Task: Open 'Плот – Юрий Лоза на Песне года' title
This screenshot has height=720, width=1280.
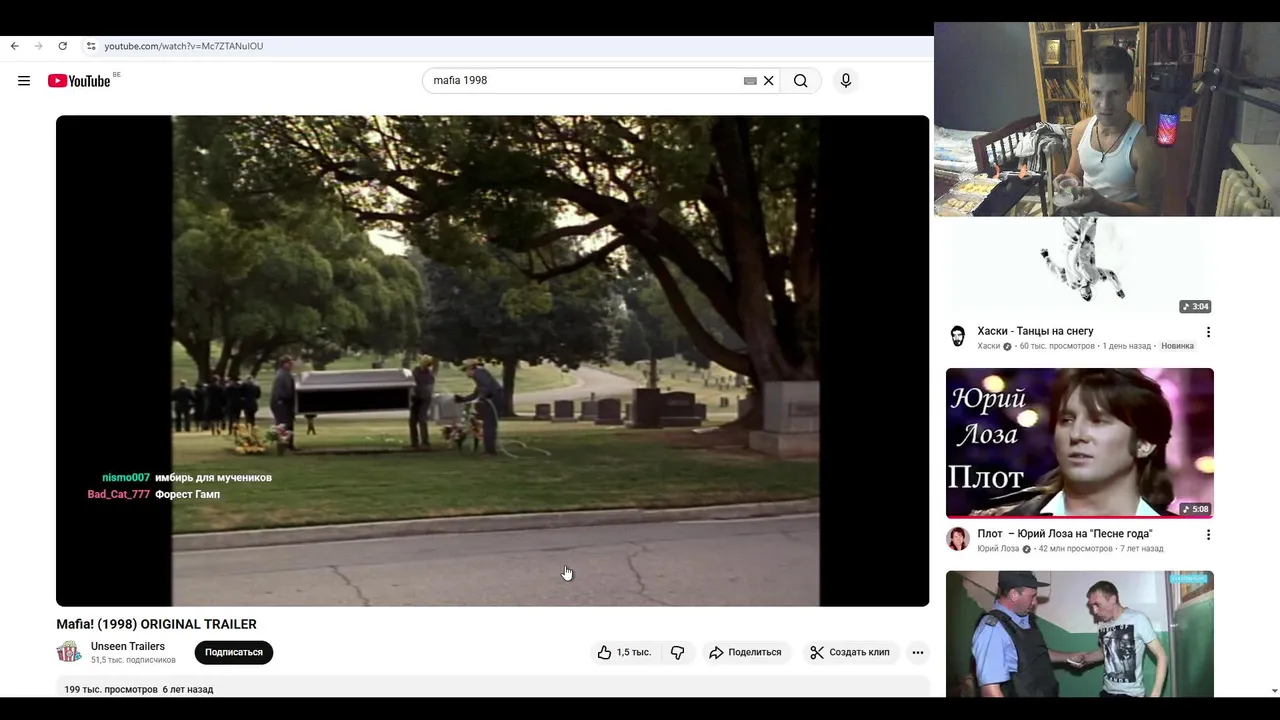Action: (x=1065, y=534)
